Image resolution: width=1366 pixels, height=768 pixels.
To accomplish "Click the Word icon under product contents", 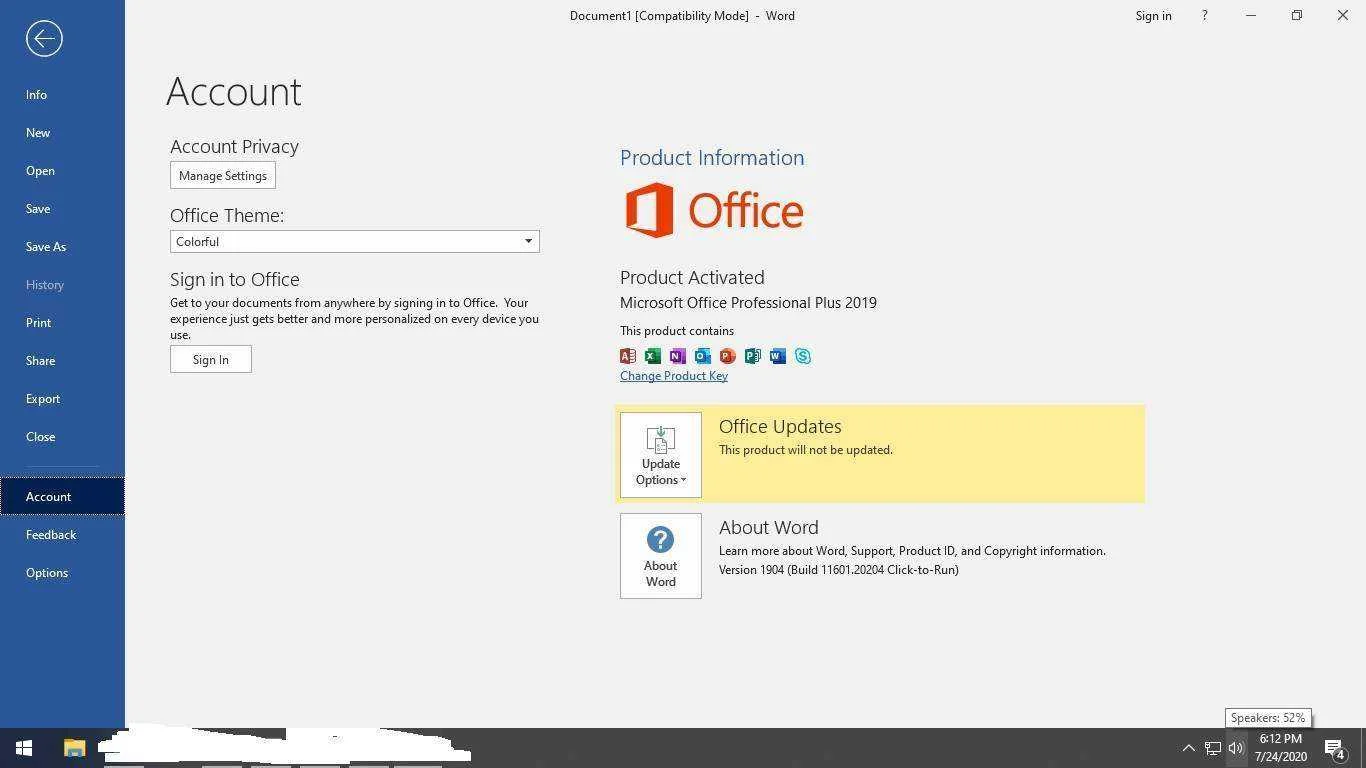I will [x=778, y=356].
